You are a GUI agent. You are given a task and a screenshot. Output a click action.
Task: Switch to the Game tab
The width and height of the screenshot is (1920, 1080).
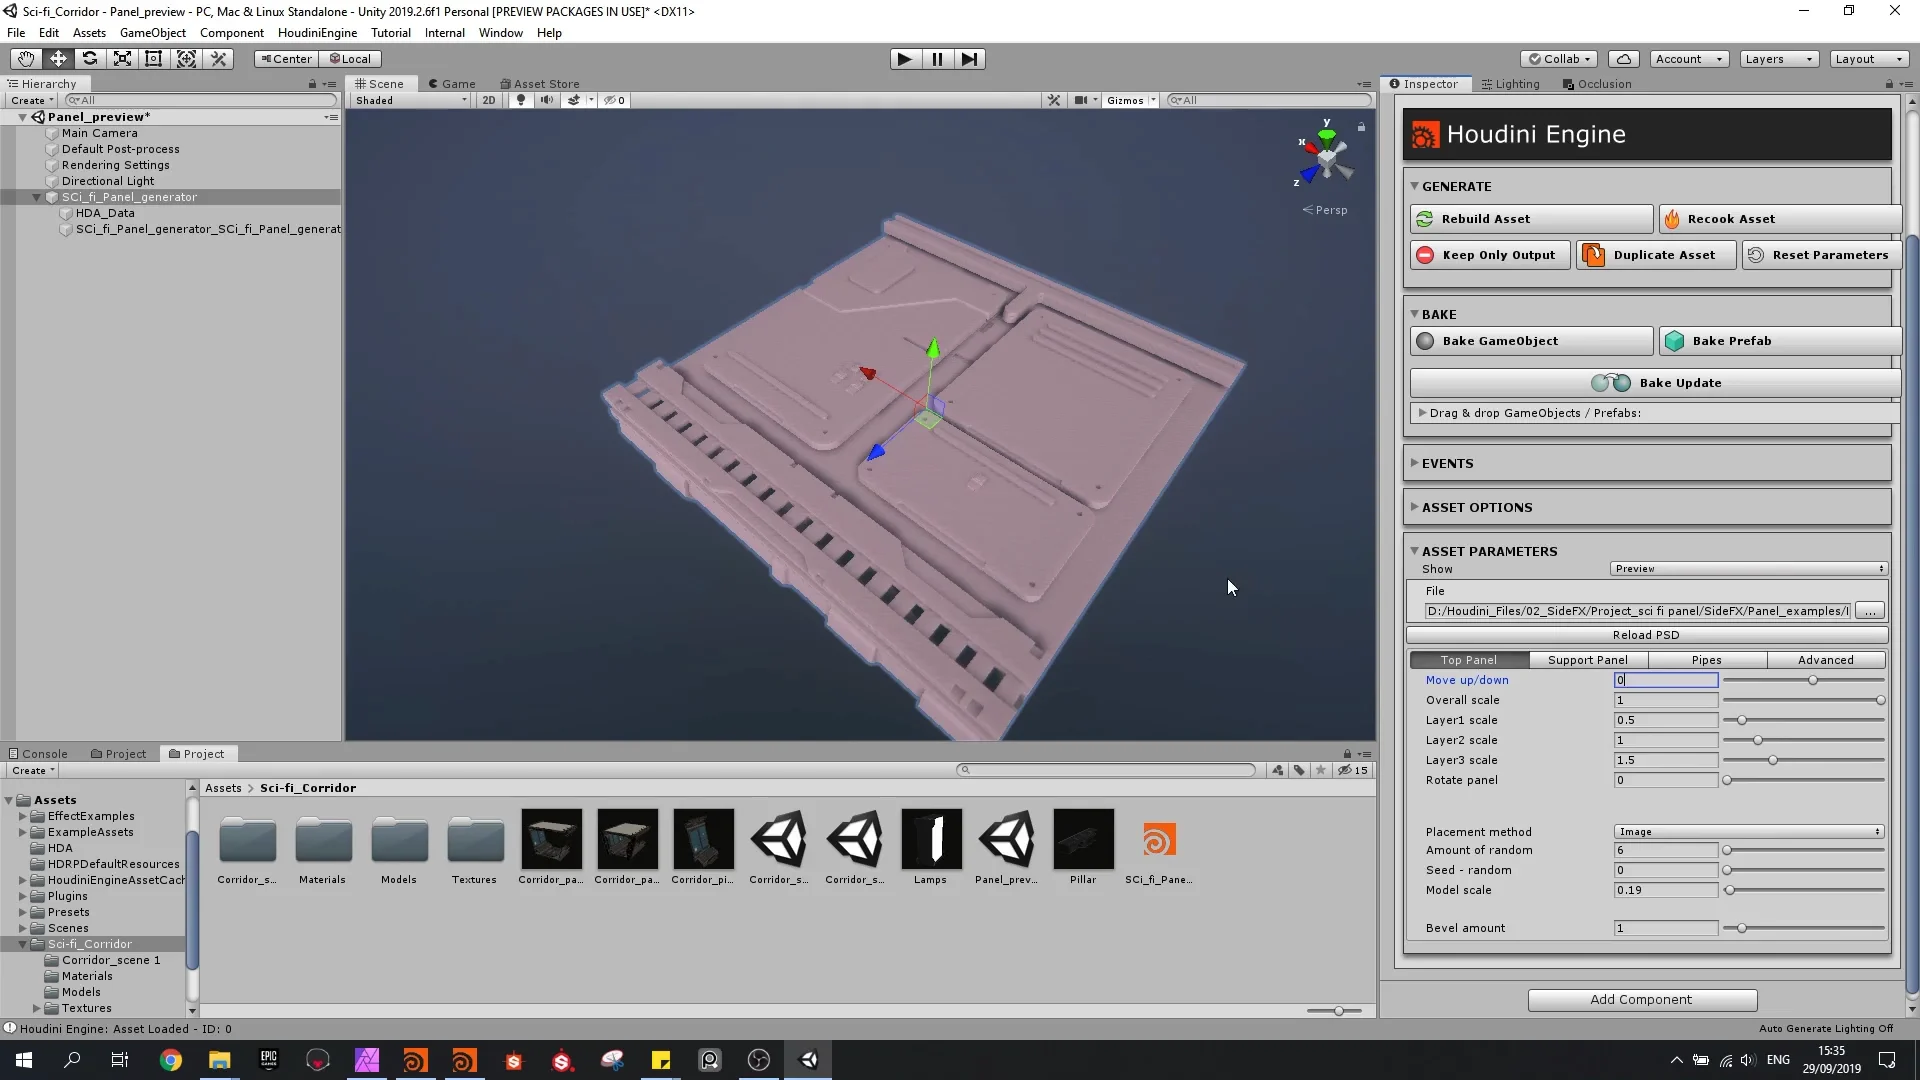click(453, 83)
